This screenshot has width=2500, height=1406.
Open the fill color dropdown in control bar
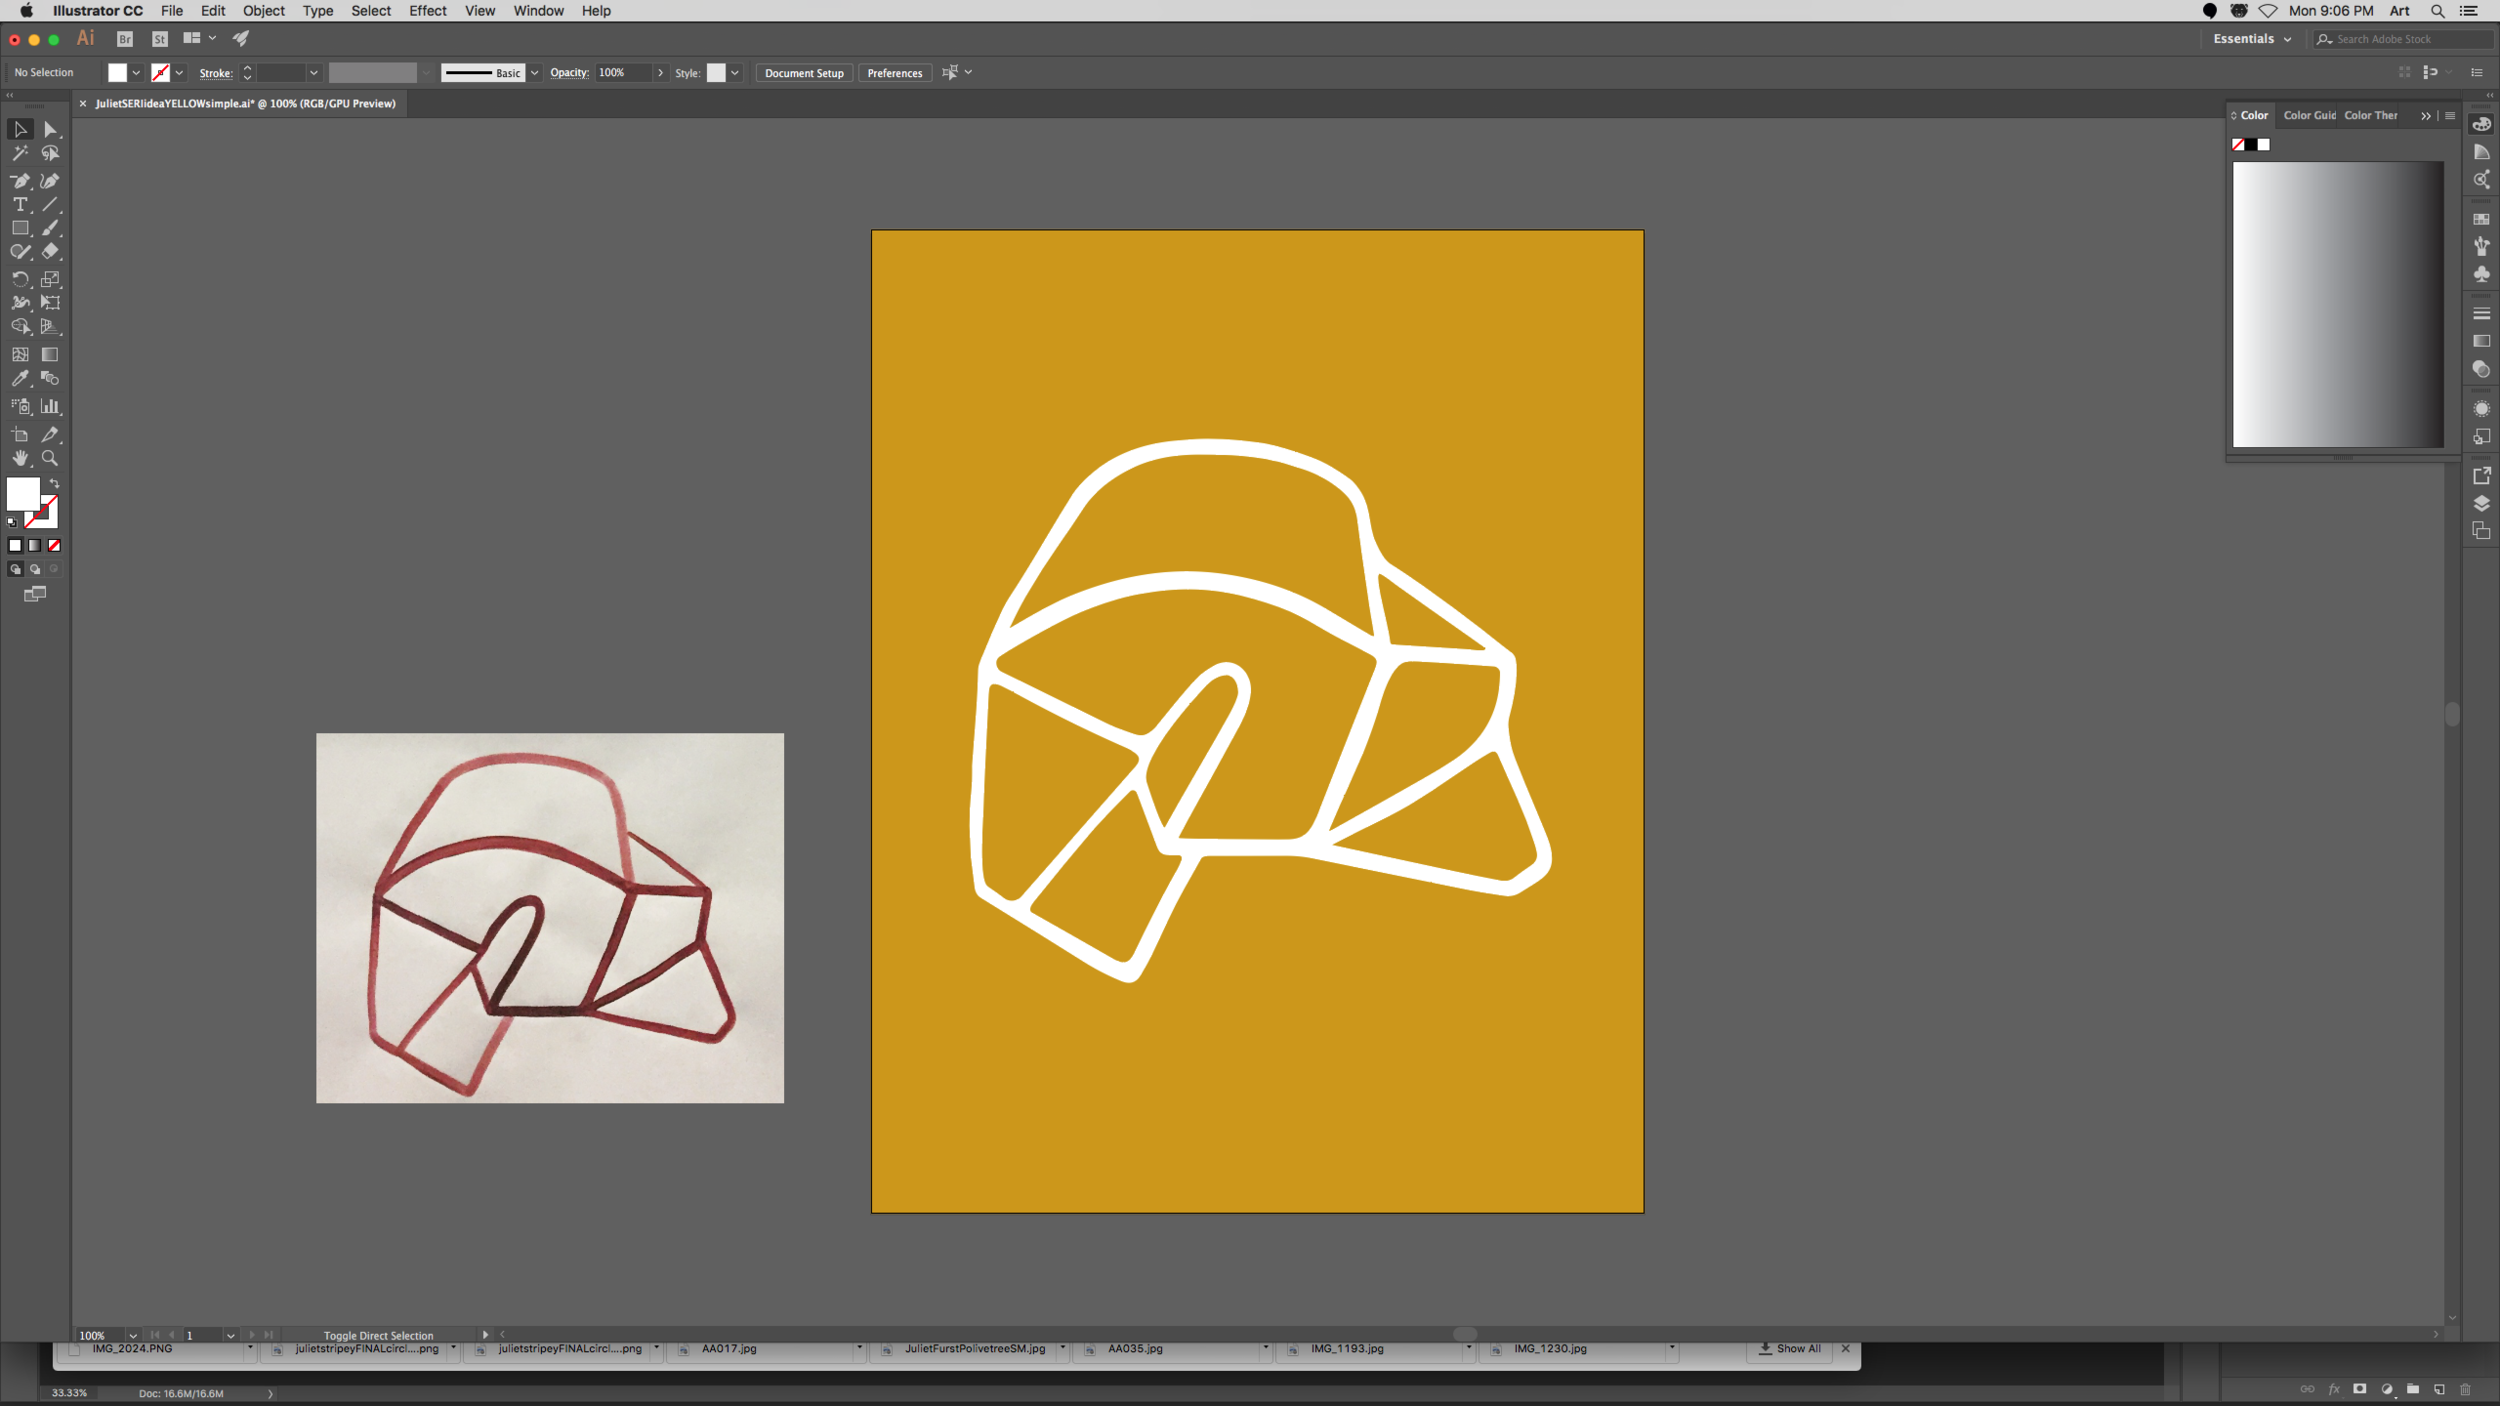click(136, 73)
